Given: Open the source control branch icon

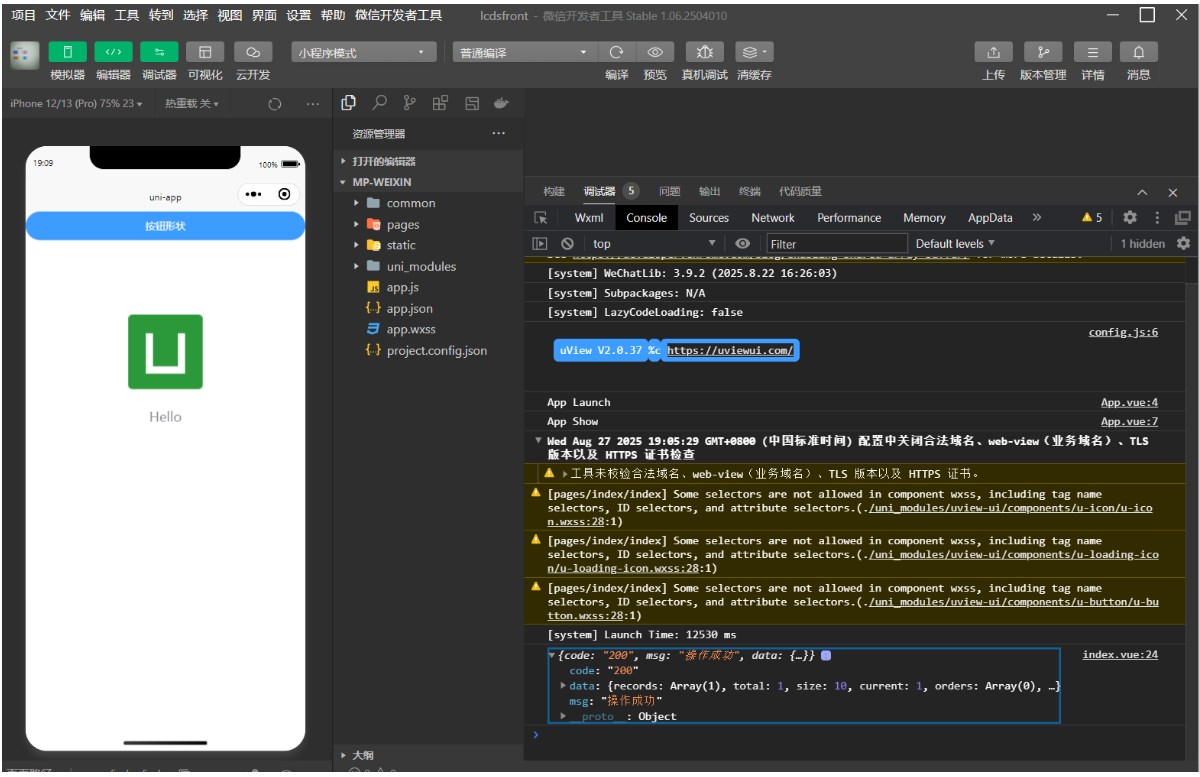Looking at the screenshot, I should [409, 102].
